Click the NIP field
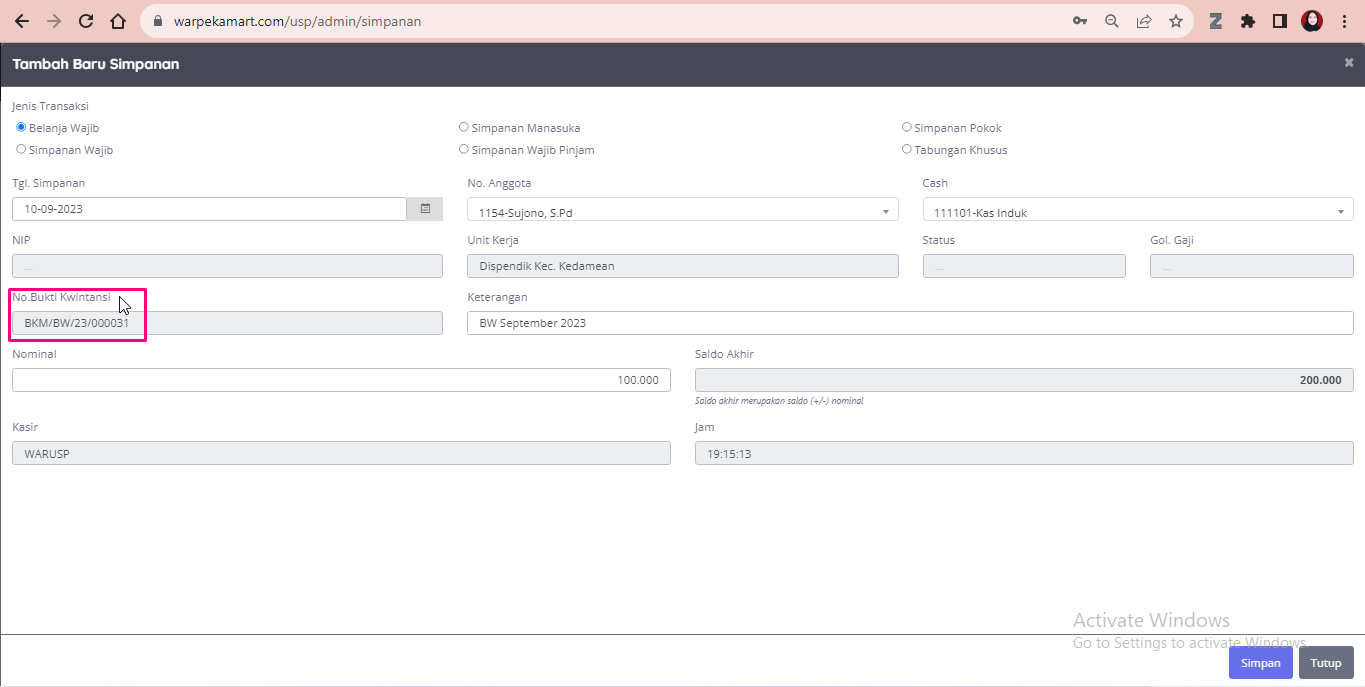This screenshot has height=687, width=1365. click(x=227, y=266)
